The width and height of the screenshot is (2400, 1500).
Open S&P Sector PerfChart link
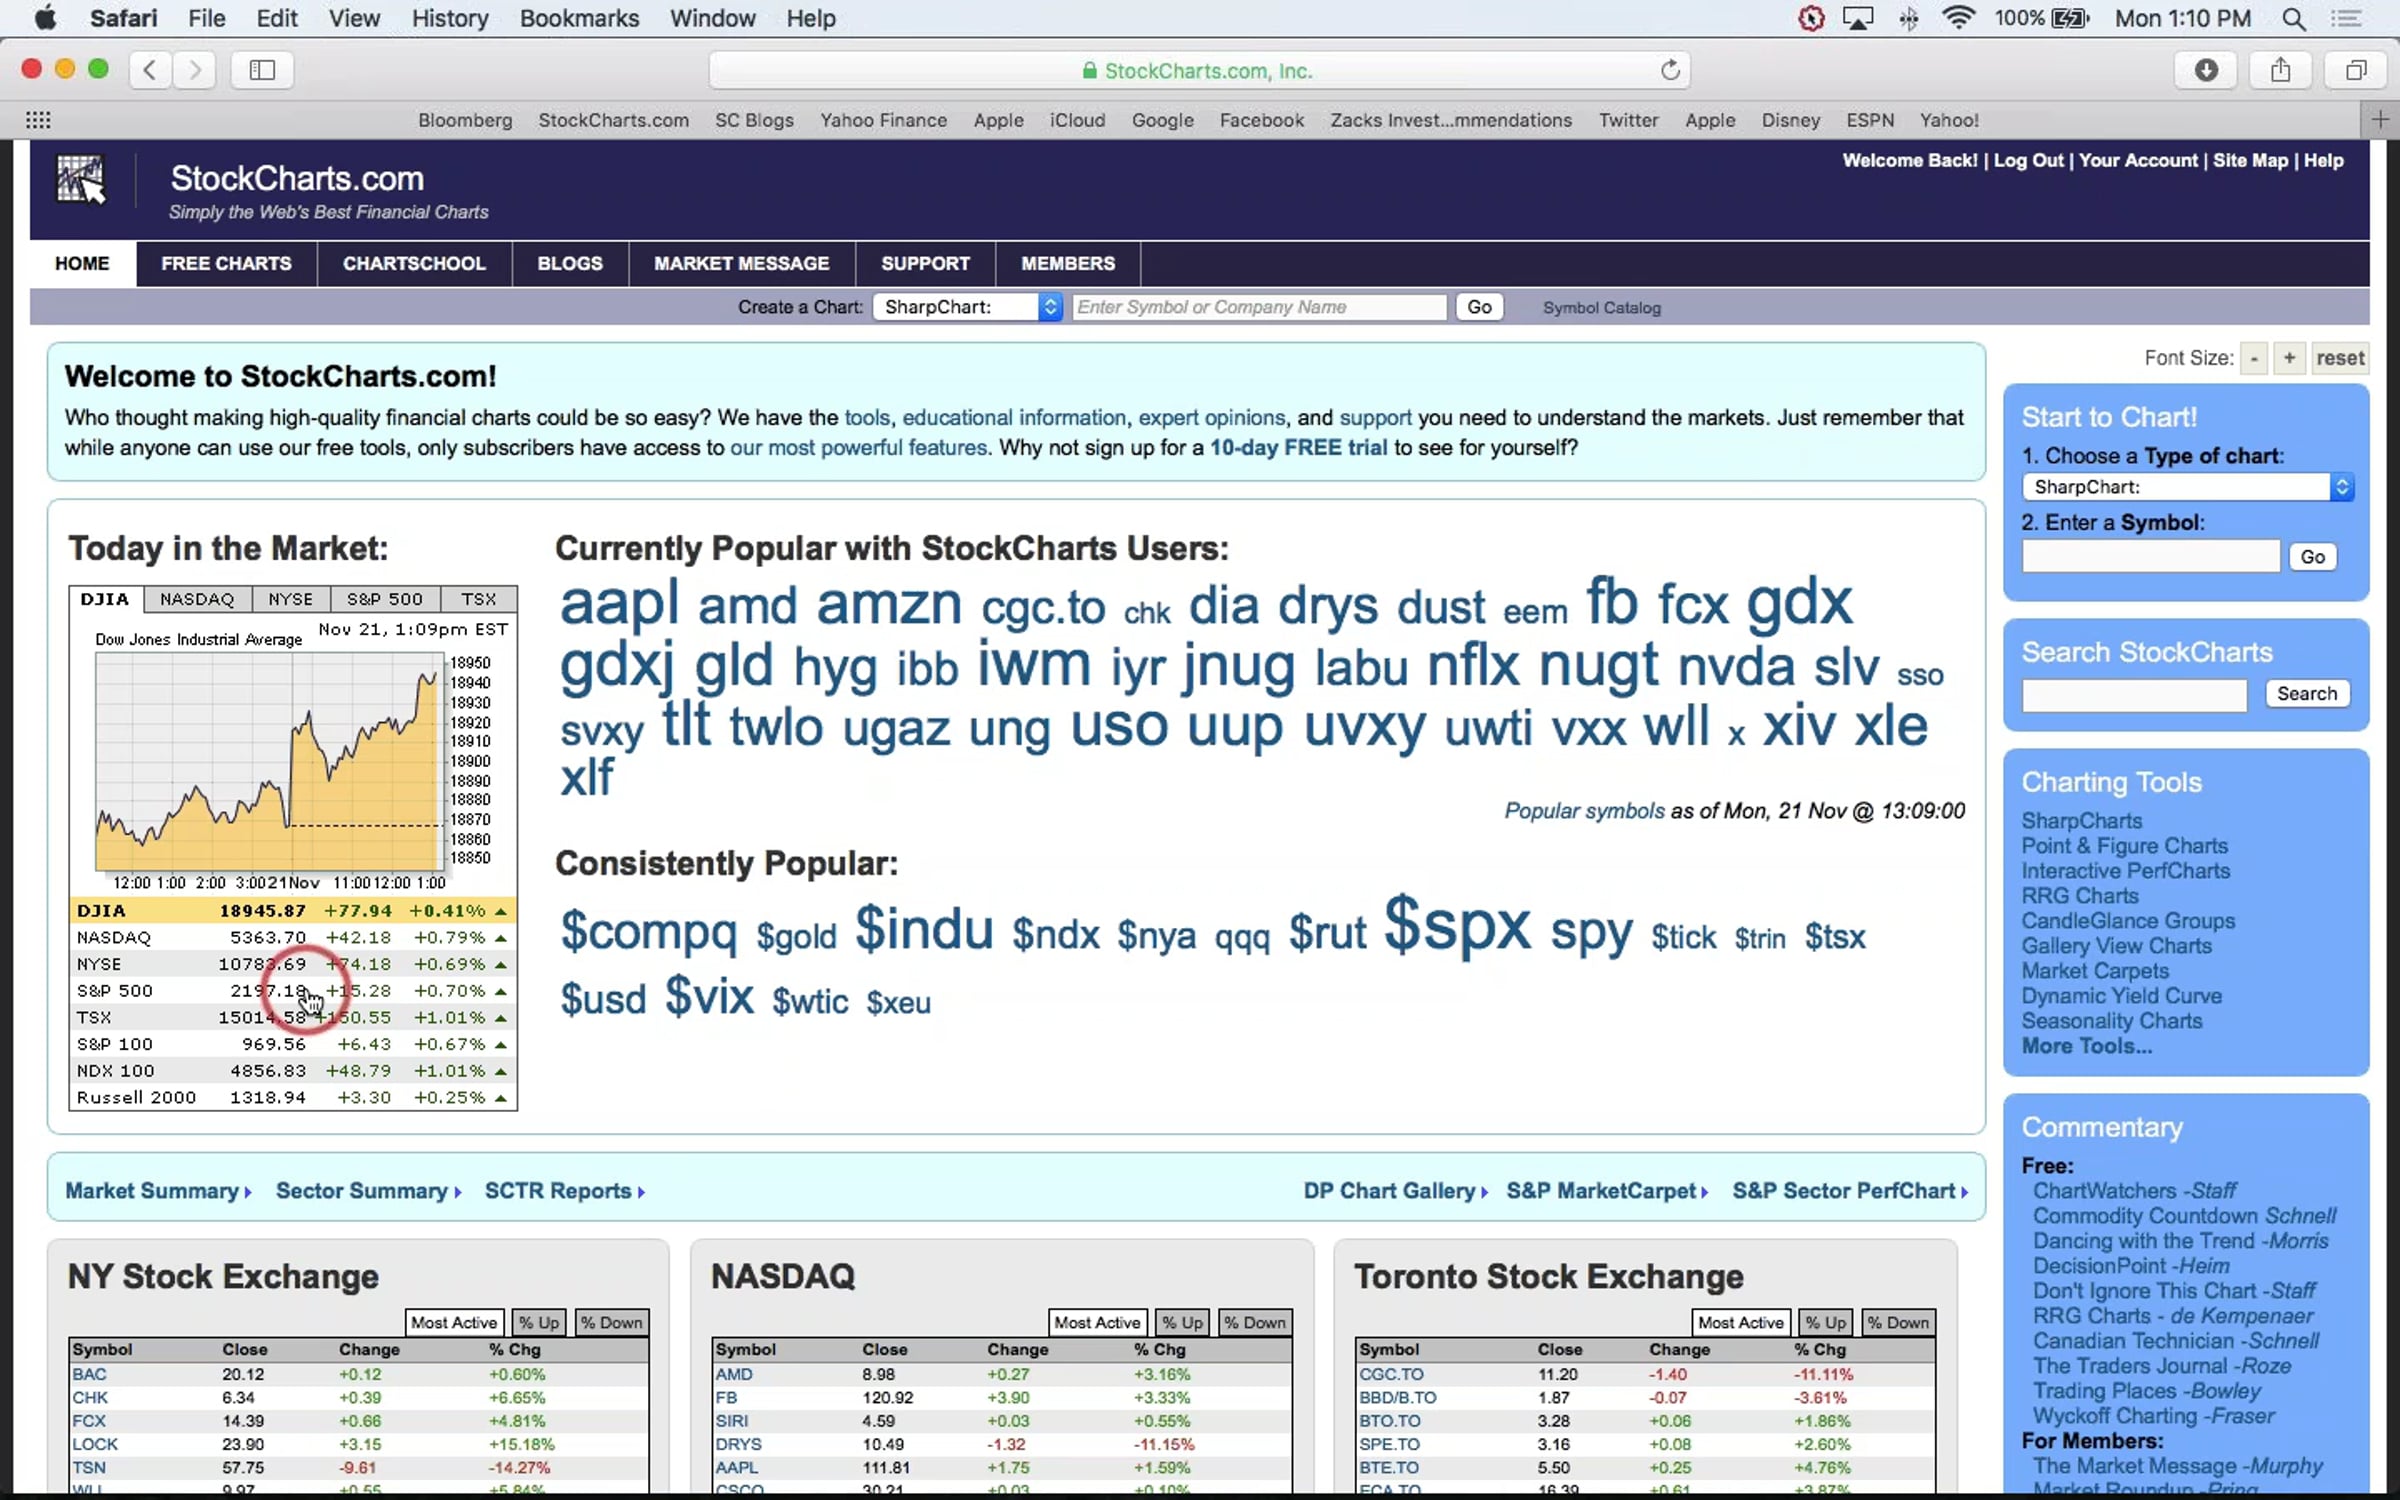[x=1850, y=1191]
